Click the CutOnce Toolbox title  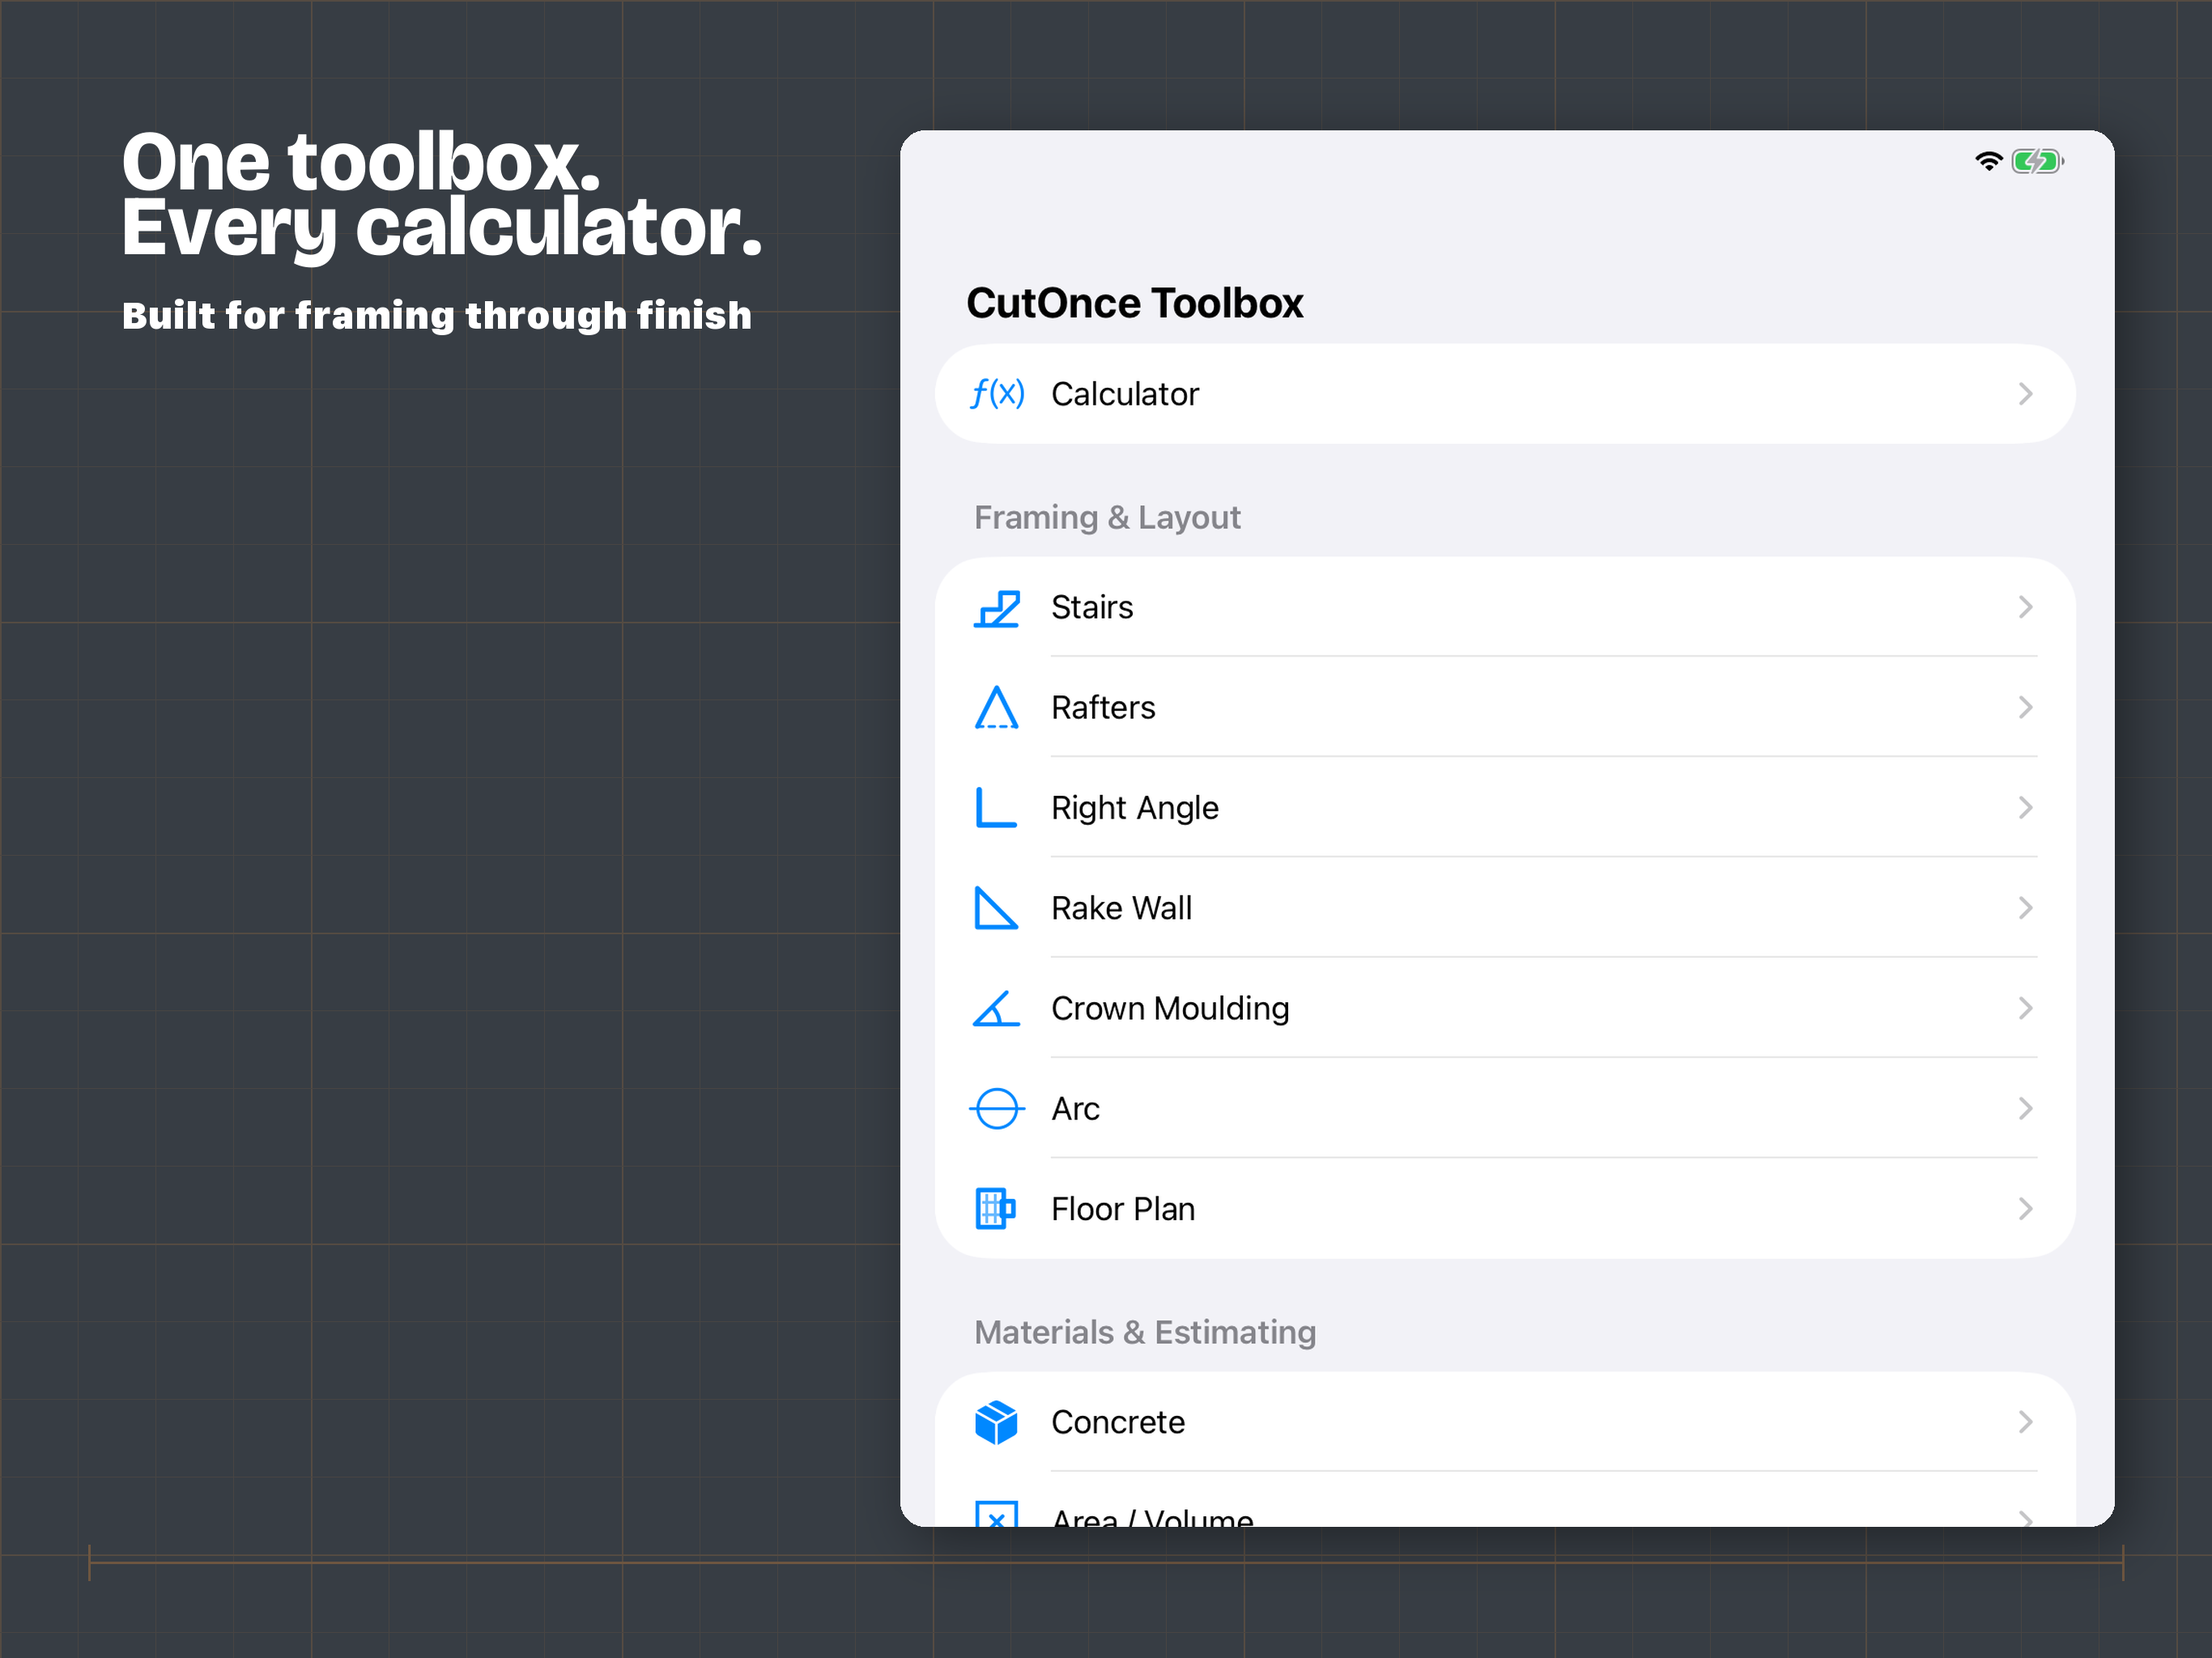coord(1135,303)
